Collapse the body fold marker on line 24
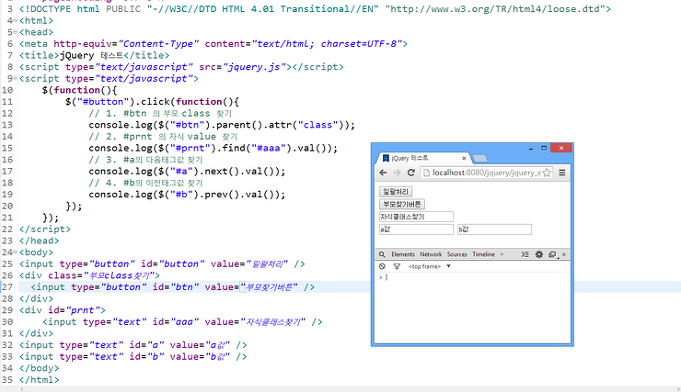The height and width of the screenshot is (392, 681). point(16,252)
